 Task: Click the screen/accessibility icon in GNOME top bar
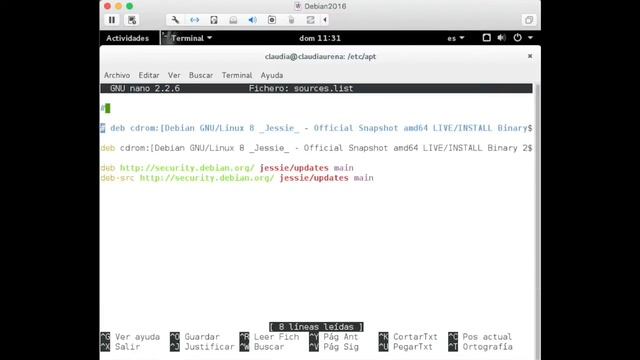pyautogui.click(x=486, y=38)
